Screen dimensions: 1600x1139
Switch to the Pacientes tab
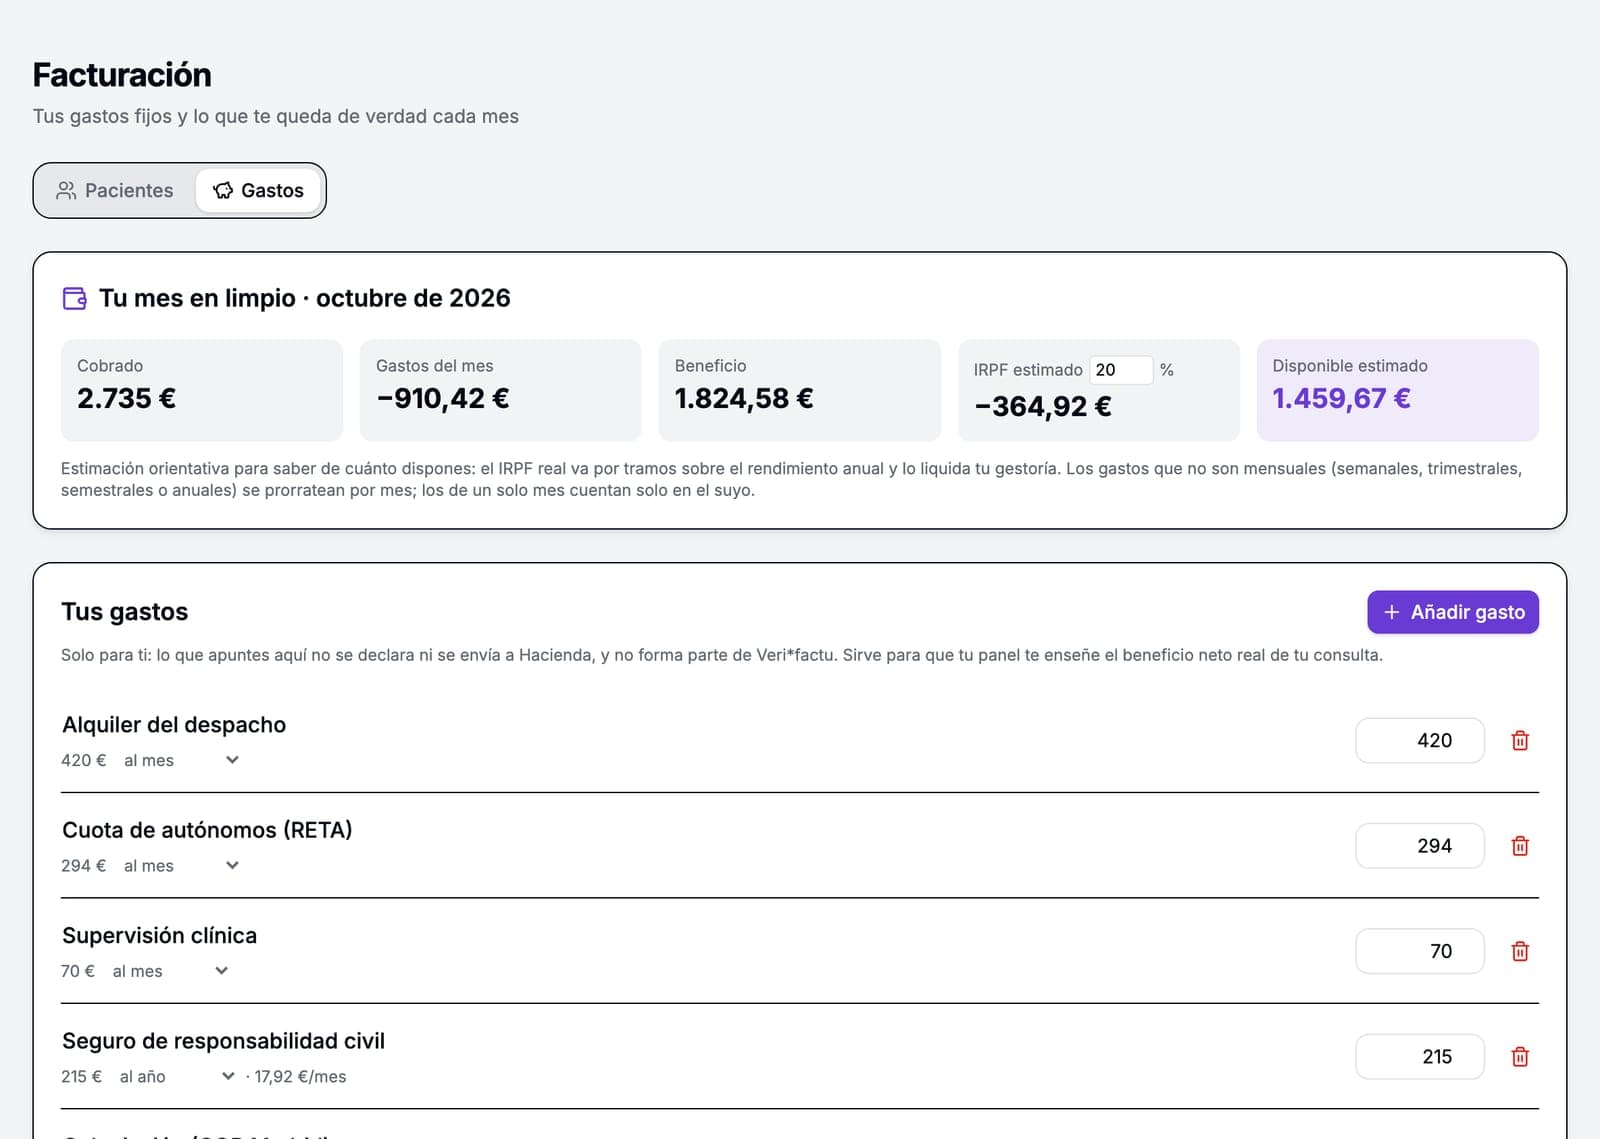115,190
